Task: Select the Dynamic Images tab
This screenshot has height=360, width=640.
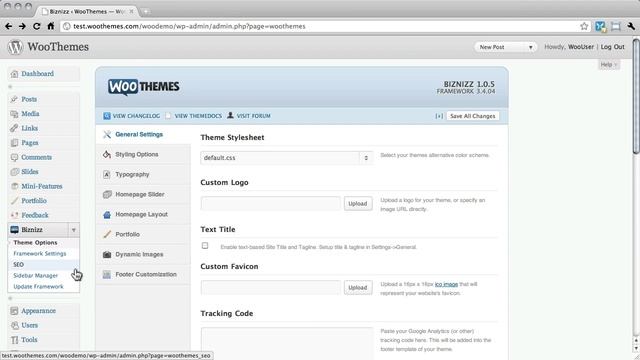Action: (143, 254)
